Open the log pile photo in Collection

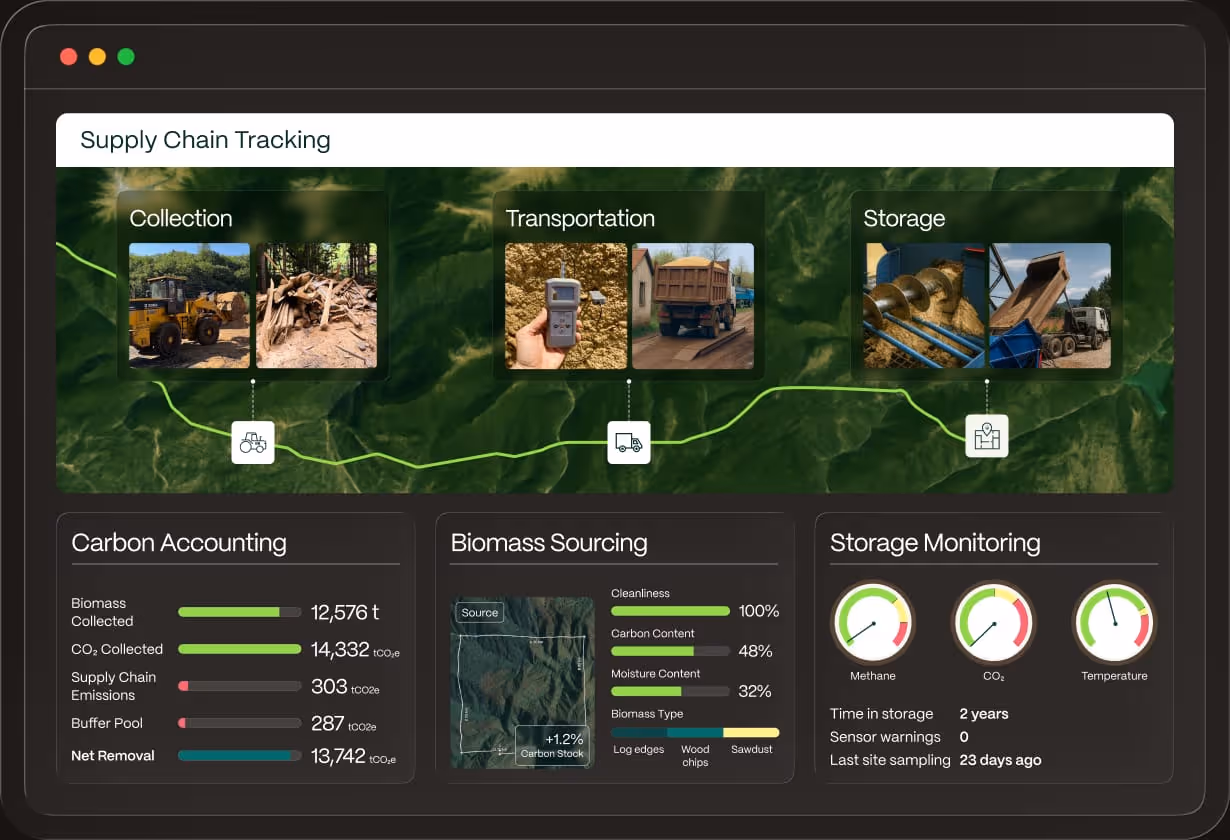[317, 305]
